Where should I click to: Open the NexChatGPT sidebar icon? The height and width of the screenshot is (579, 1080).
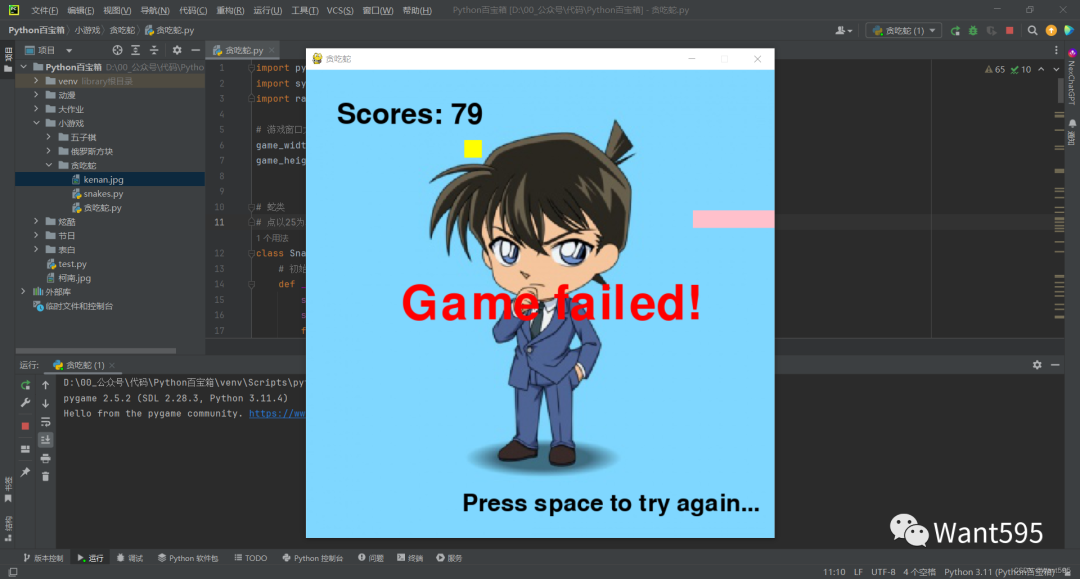pyautogui.click(x=1072, y=53)
